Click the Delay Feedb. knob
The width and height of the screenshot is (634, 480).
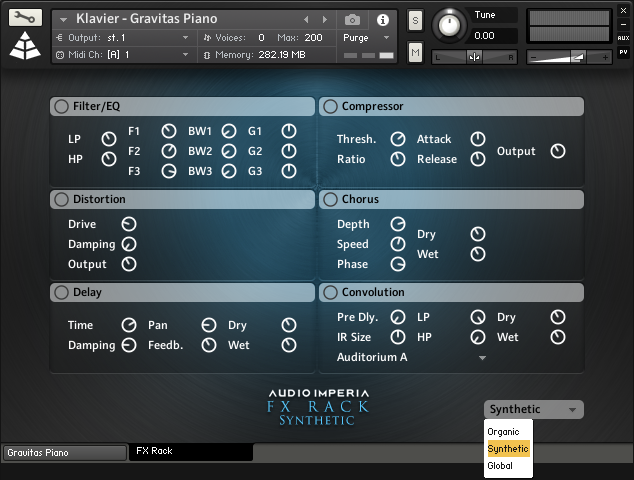[x=209, y=345]
